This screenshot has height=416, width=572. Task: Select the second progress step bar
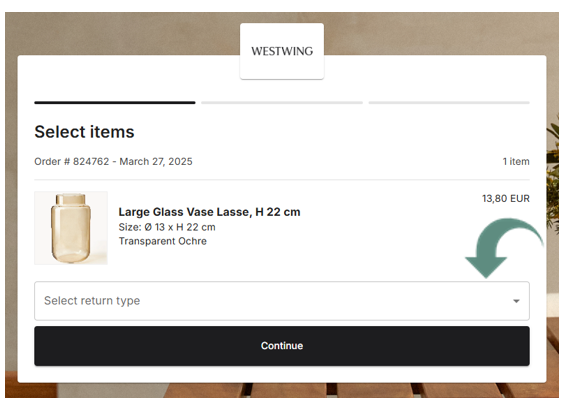[x=282, y=103]
